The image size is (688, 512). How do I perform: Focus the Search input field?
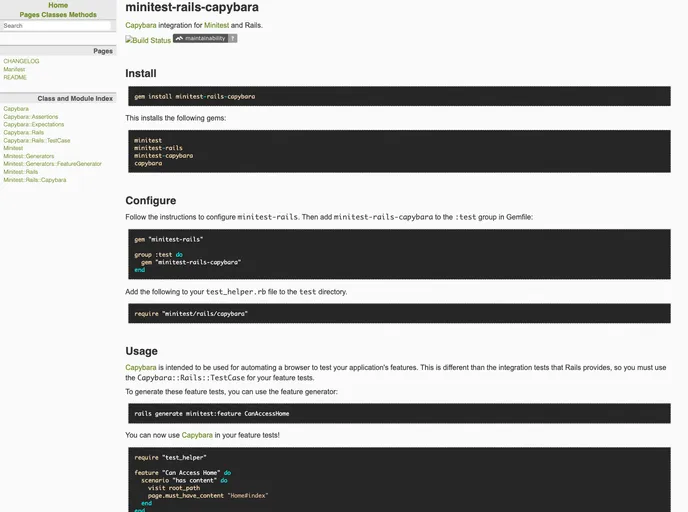57,26
